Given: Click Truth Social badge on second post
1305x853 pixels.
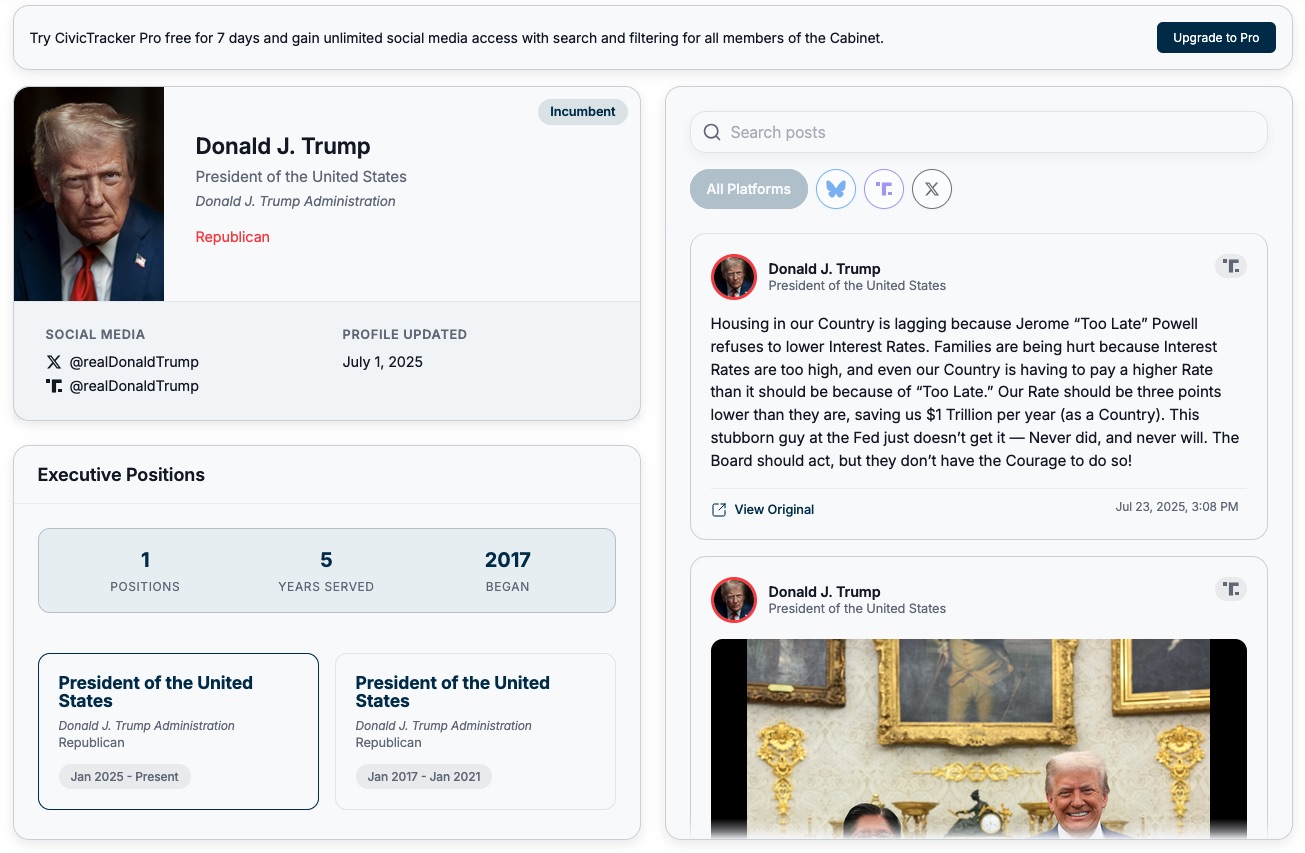Looking at the screenshot, I should pos(1231,589).
